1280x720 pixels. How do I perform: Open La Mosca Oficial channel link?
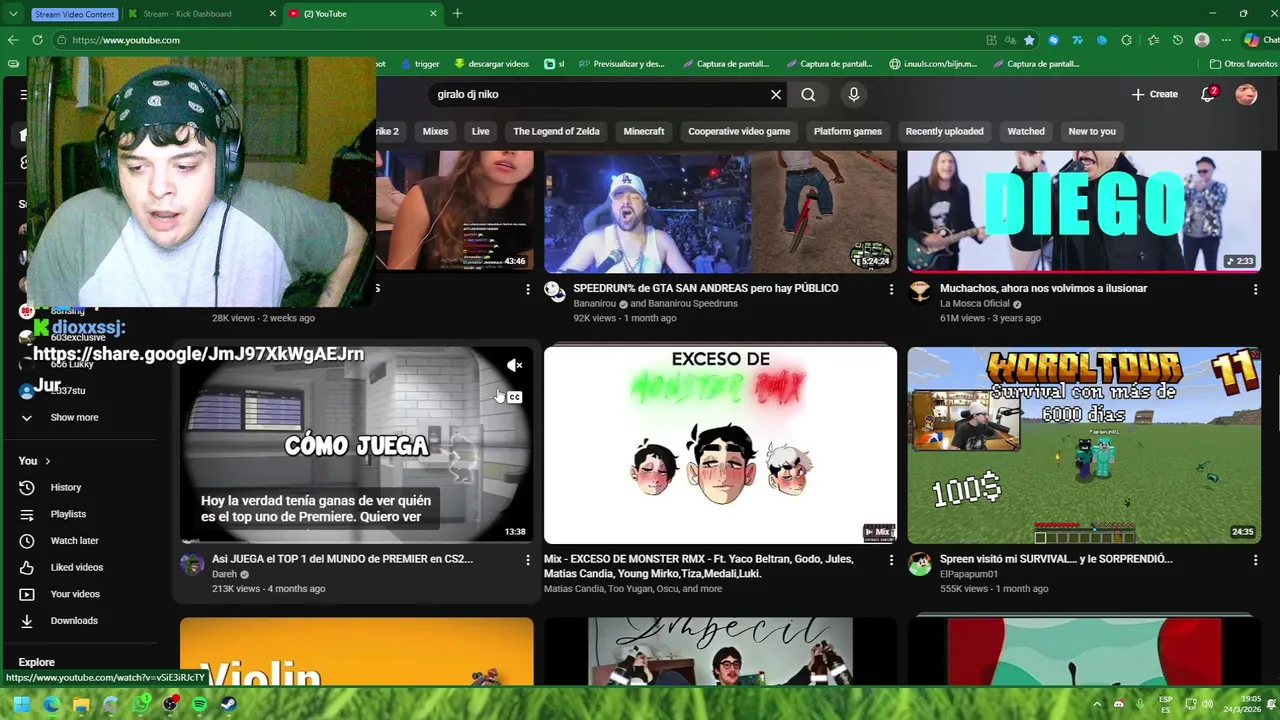pos(975,304)
